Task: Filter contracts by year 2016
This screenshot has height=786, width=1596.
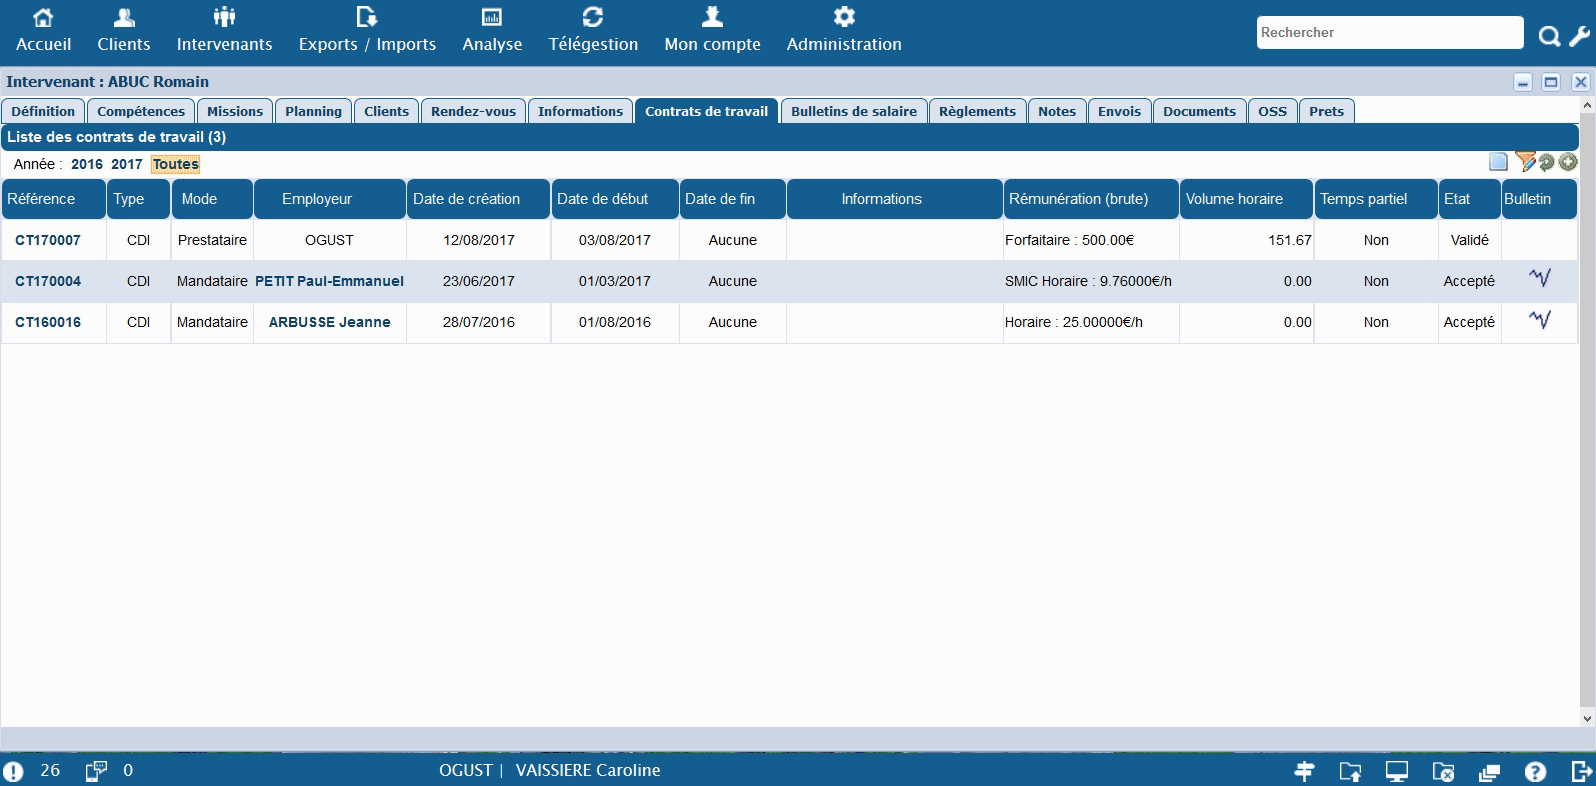Action: coord(87,164)
